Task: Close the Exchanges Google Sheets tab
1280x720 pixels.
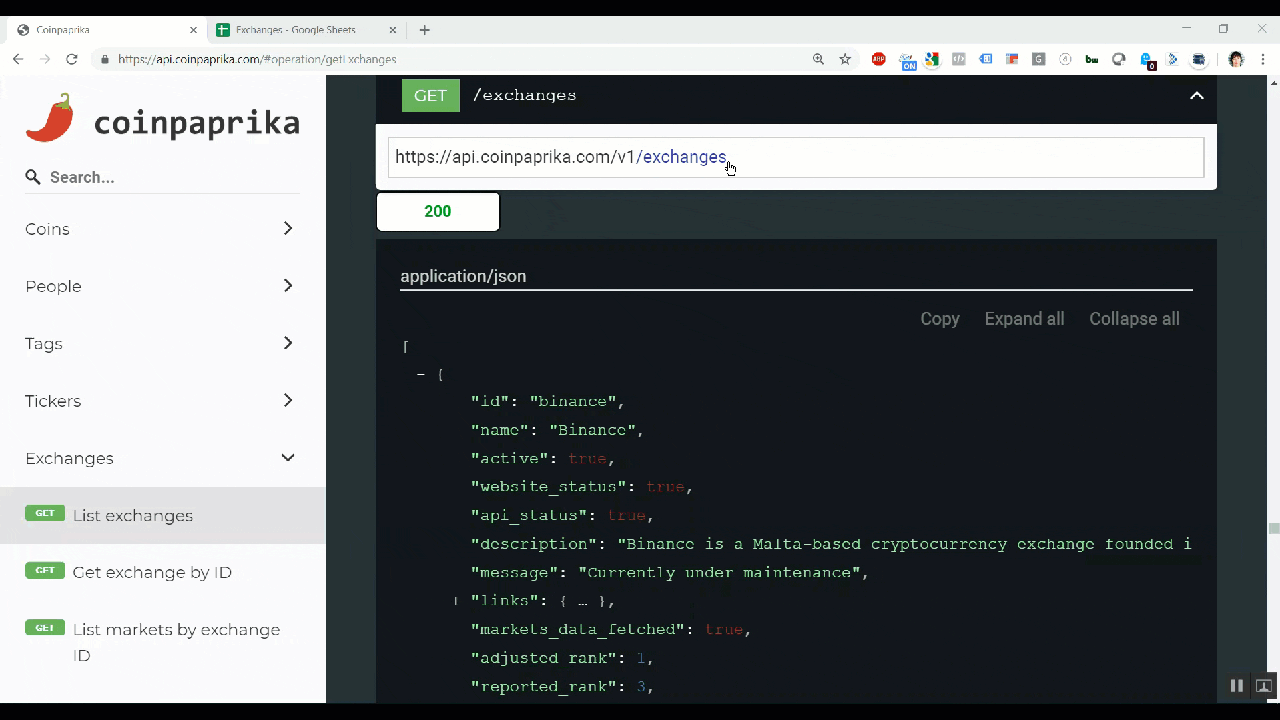Action: pyautogui.click(x=393, y=30)
